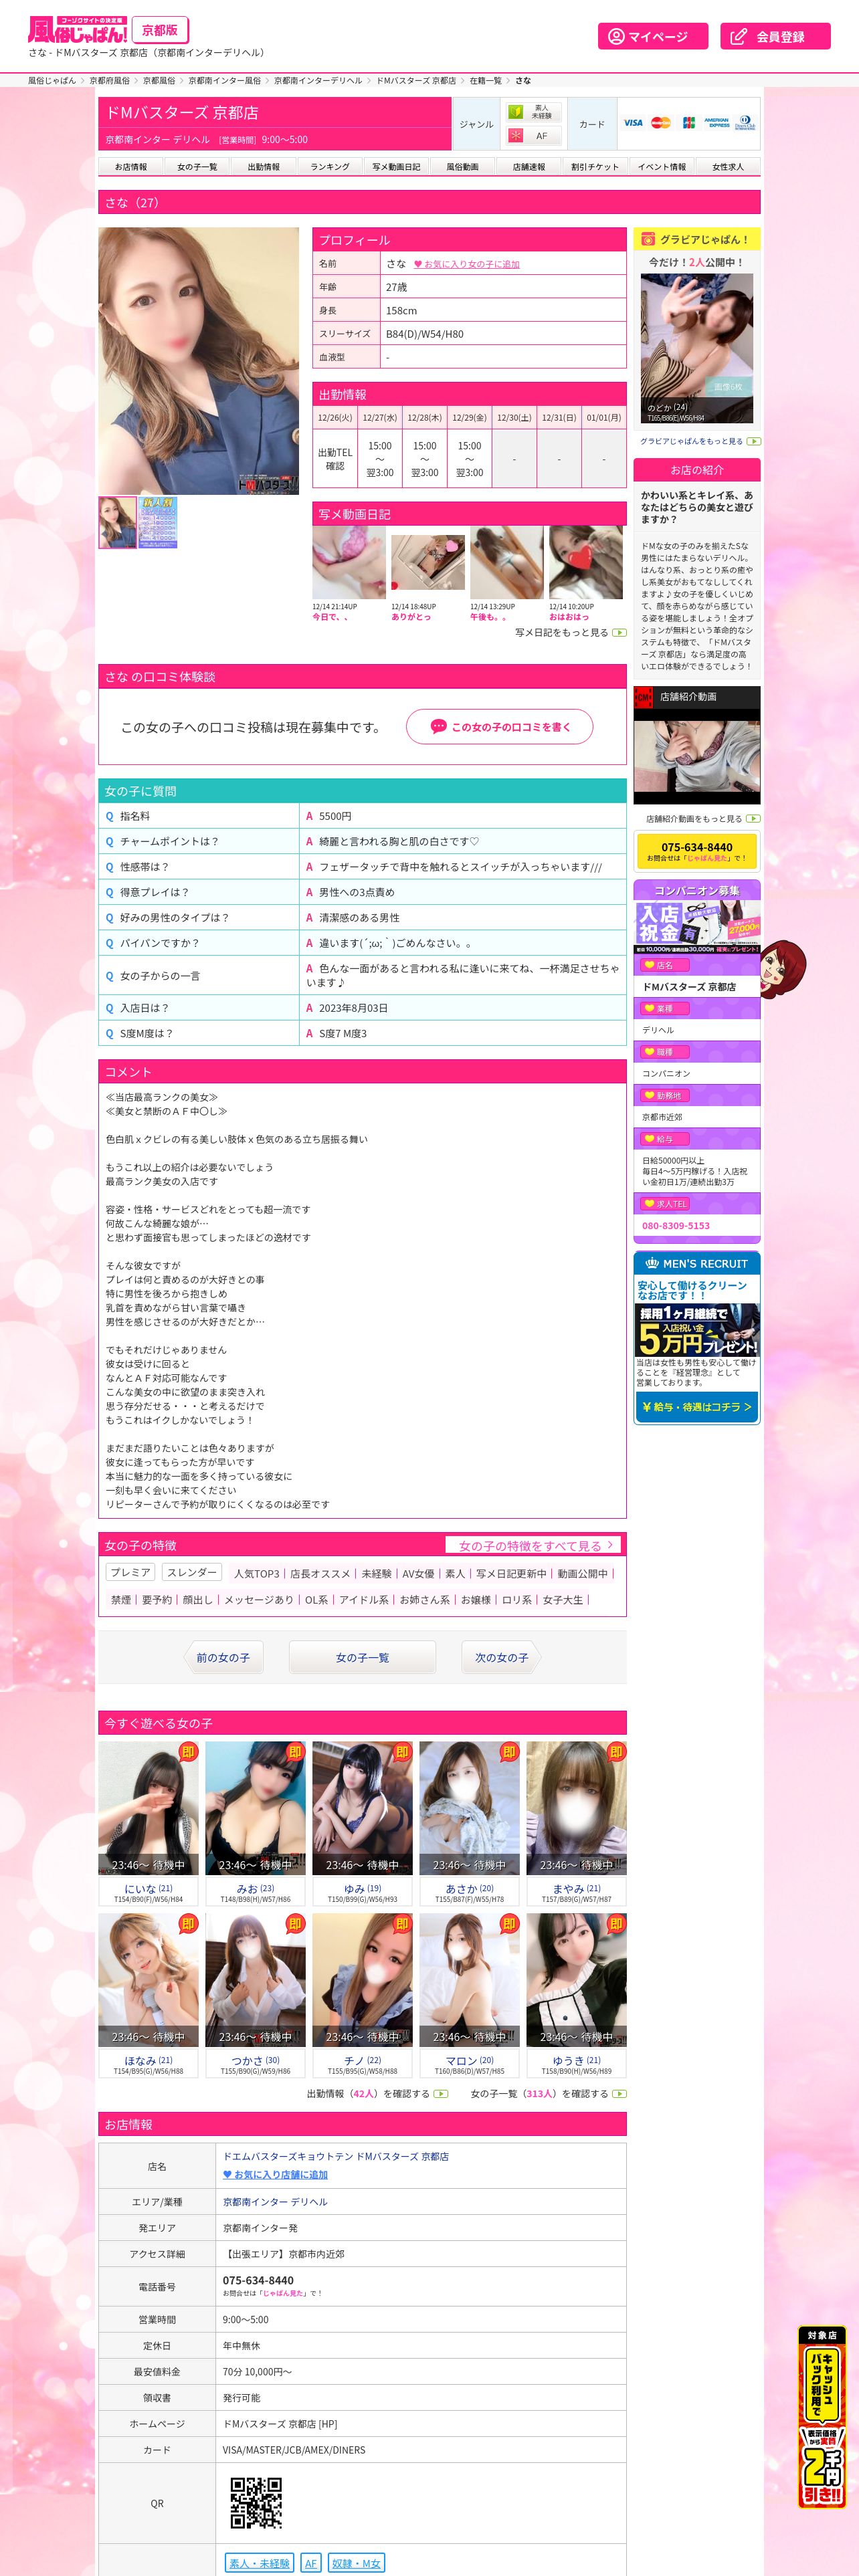Screen dimensions: 859x2576
Task: Click この女の子の口コミを書く button
Action: coord(499,727)
